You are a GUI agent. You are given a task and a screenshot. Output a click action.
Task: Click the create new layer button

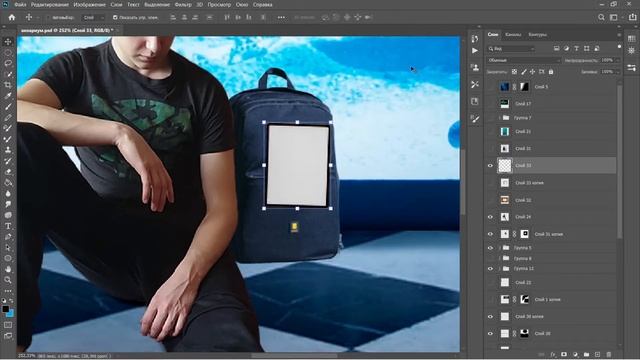[x=597, y=355]
